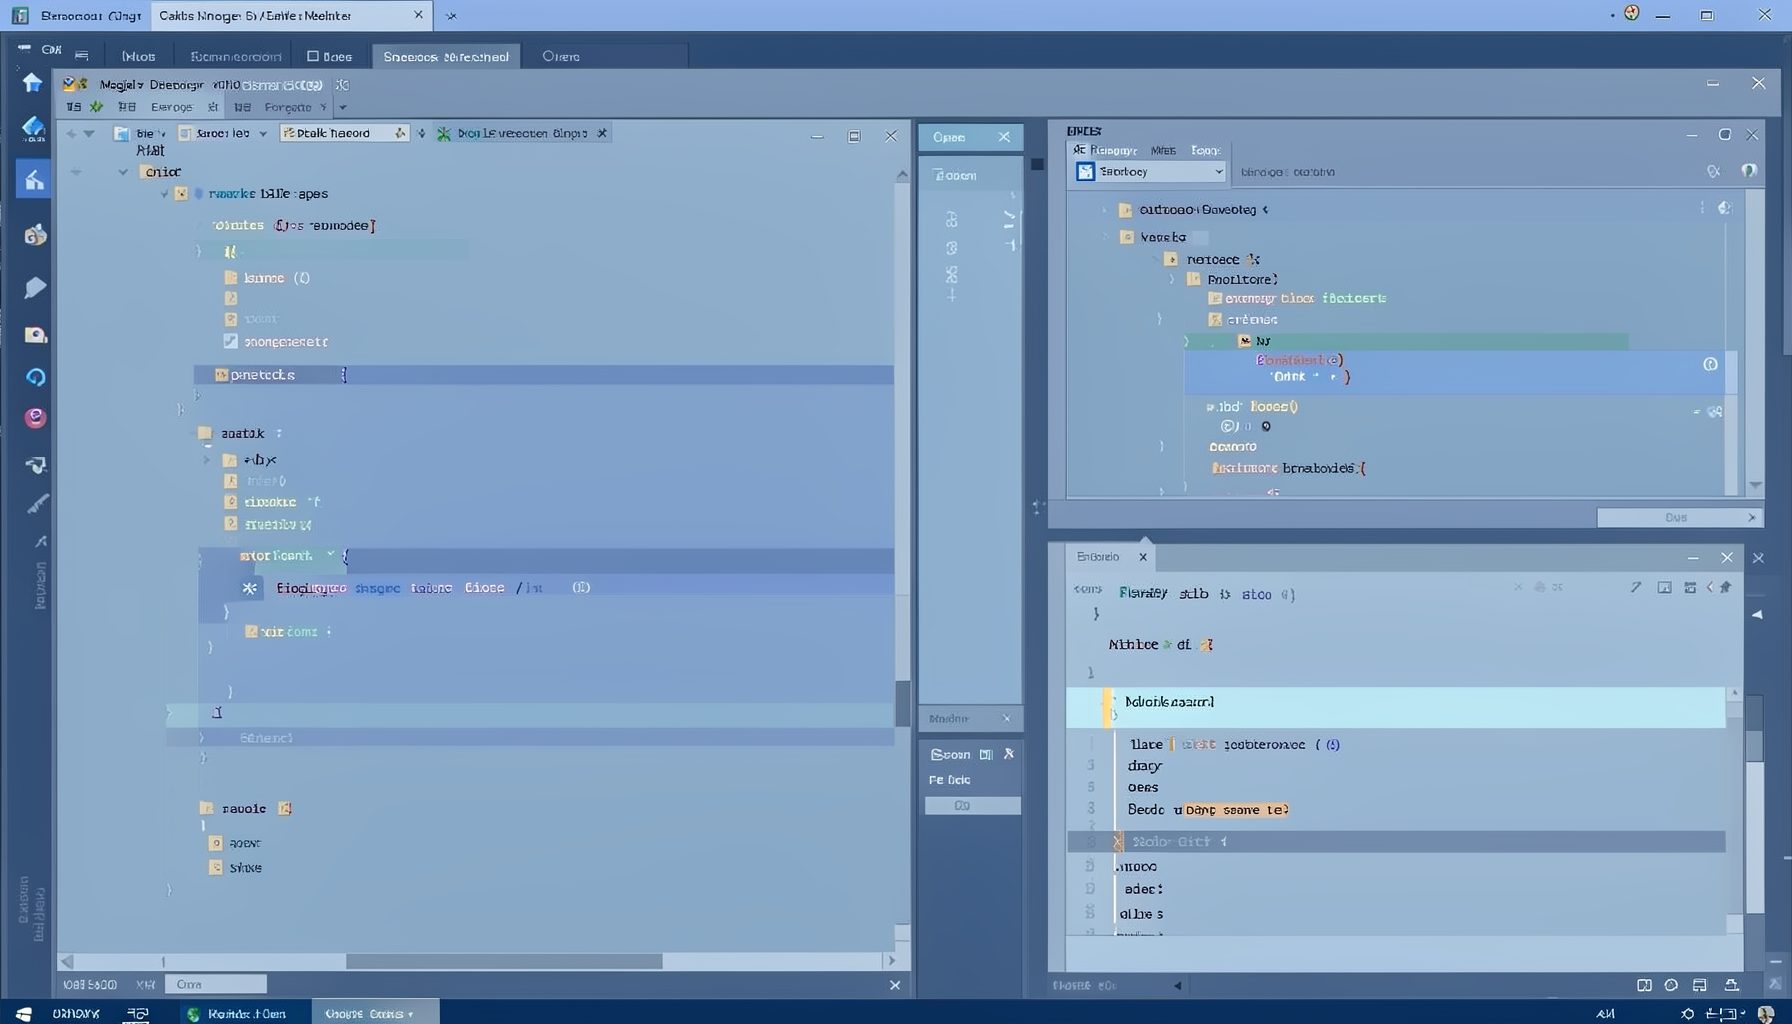Click the 'Exroge' button in the debugger toolbar
1792x1024 pixels.
pyautogui.click(x=171, y=107)
